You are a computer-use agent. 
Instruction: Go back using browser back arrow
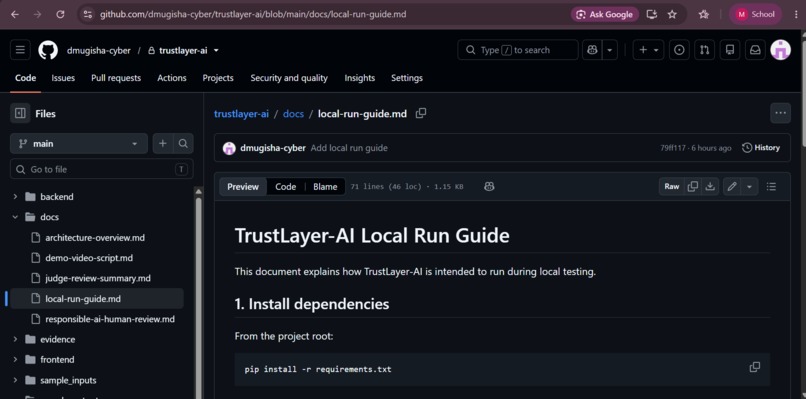click(x=14, y=14)
